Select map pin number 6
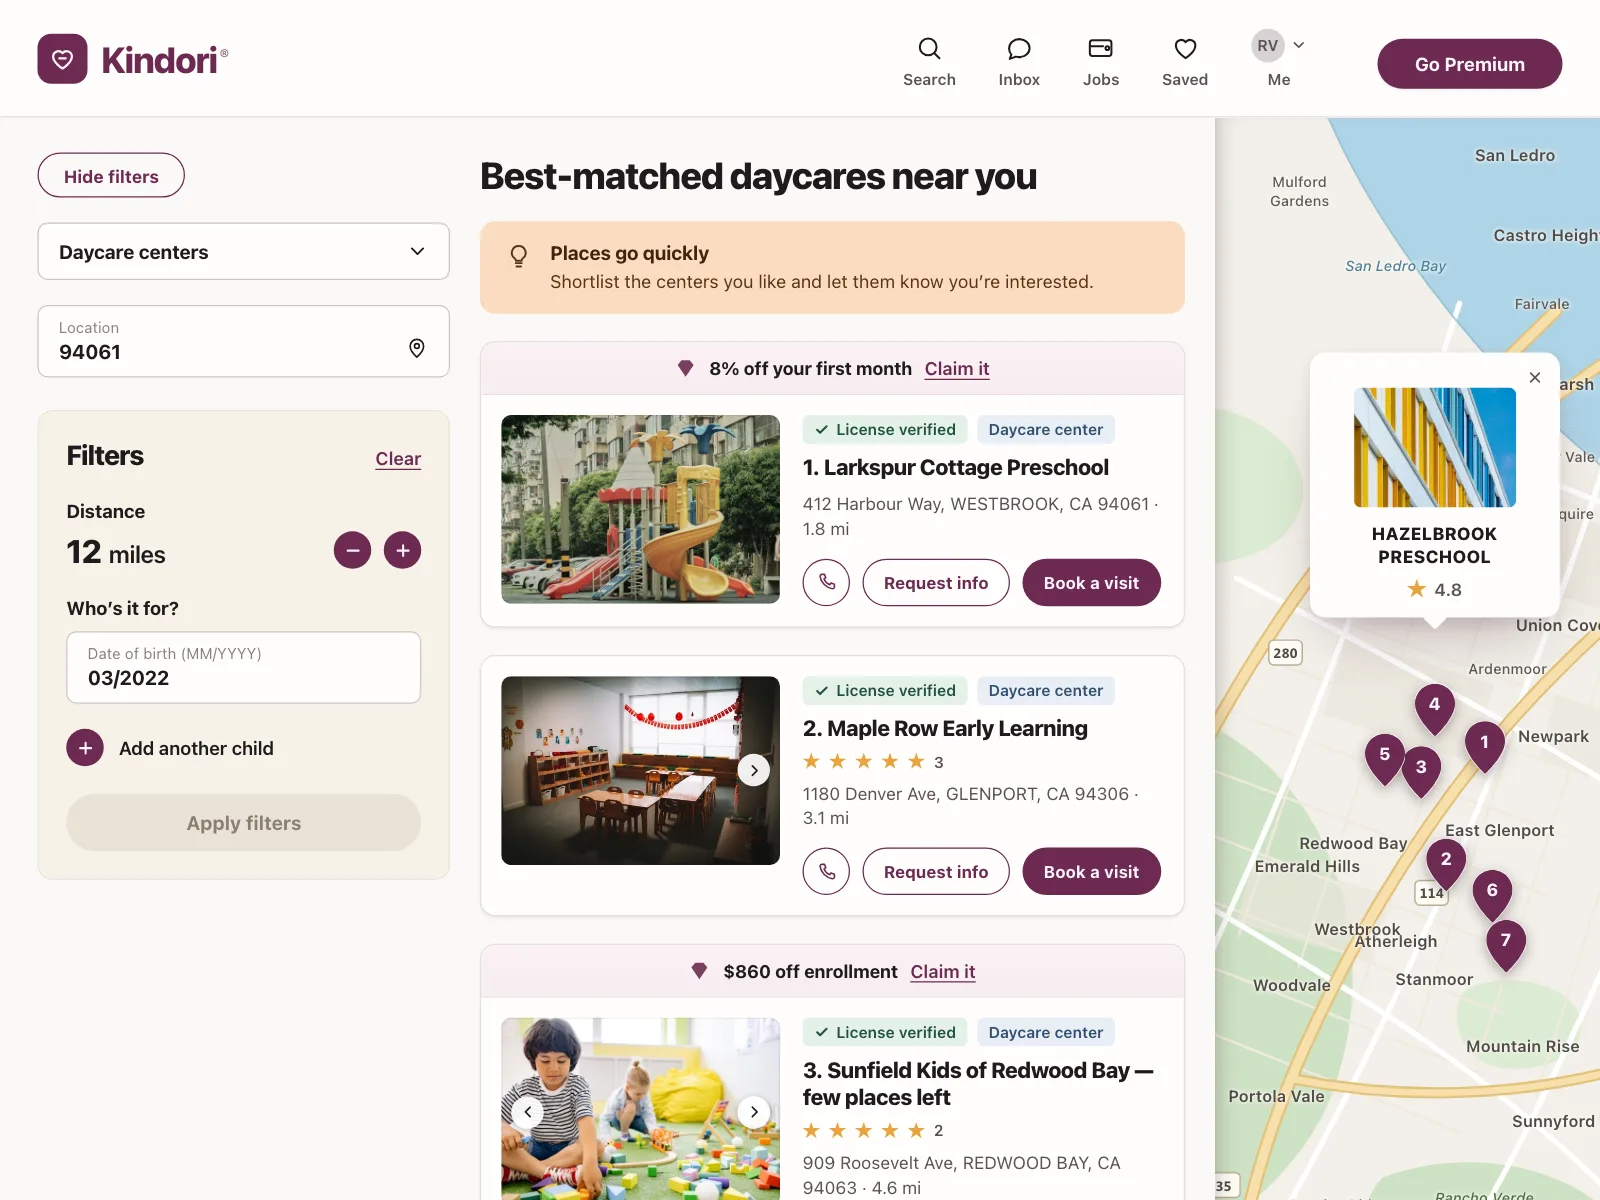The image size is (1600, 1200). click(x=1492, y=894)
